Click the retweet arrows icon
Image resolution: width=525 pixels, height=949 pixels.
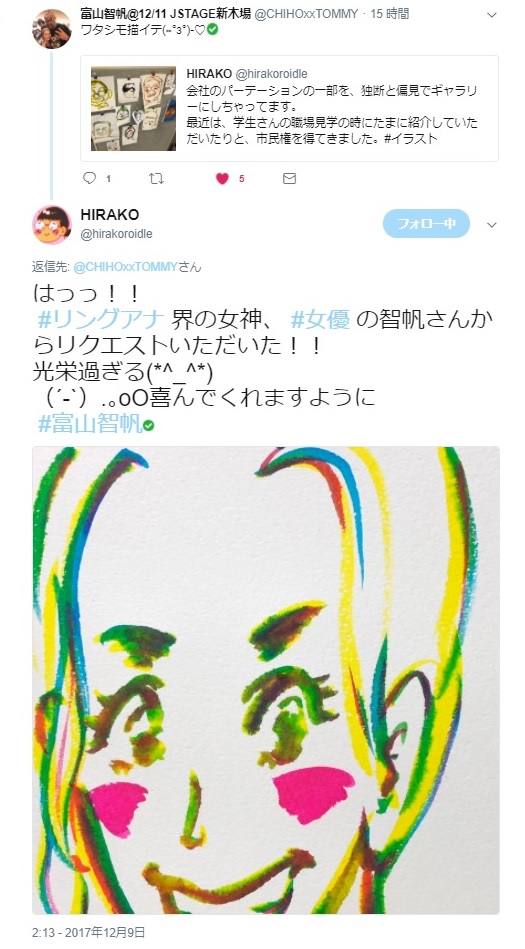(x=156, y=178)
